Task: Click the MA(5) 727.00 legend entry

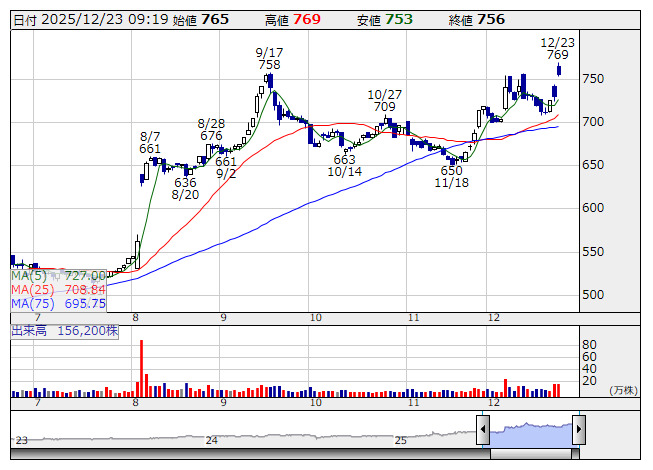Action: [x=58, y=276]
